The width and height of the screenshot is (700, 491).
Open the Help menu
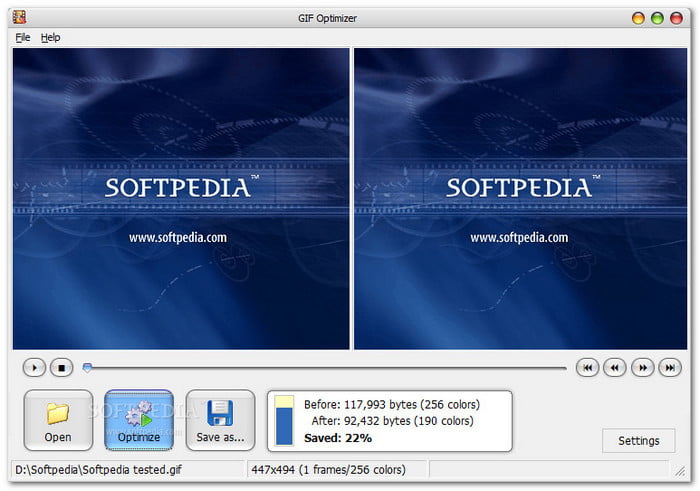pos(50,37)
